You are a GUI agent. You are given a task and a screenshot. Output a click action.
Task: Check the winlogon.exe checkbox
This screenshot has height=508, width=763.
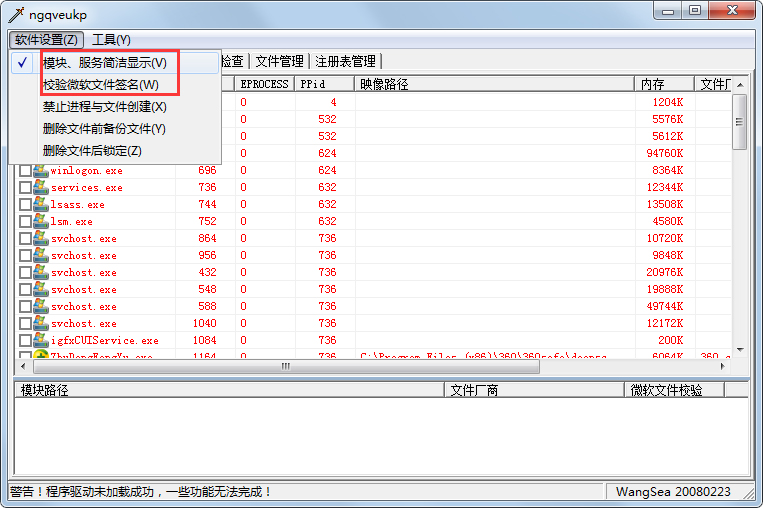point(25,171)
